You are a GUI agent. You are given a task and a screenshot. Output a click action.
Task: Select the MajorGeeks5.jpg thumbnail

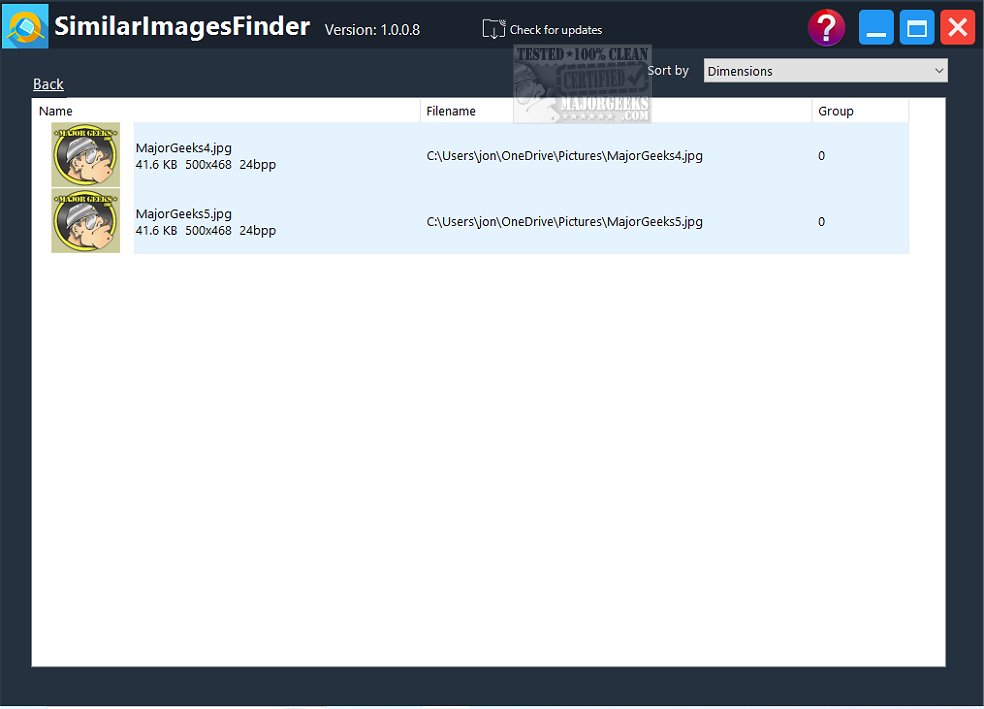coord(85,221)
